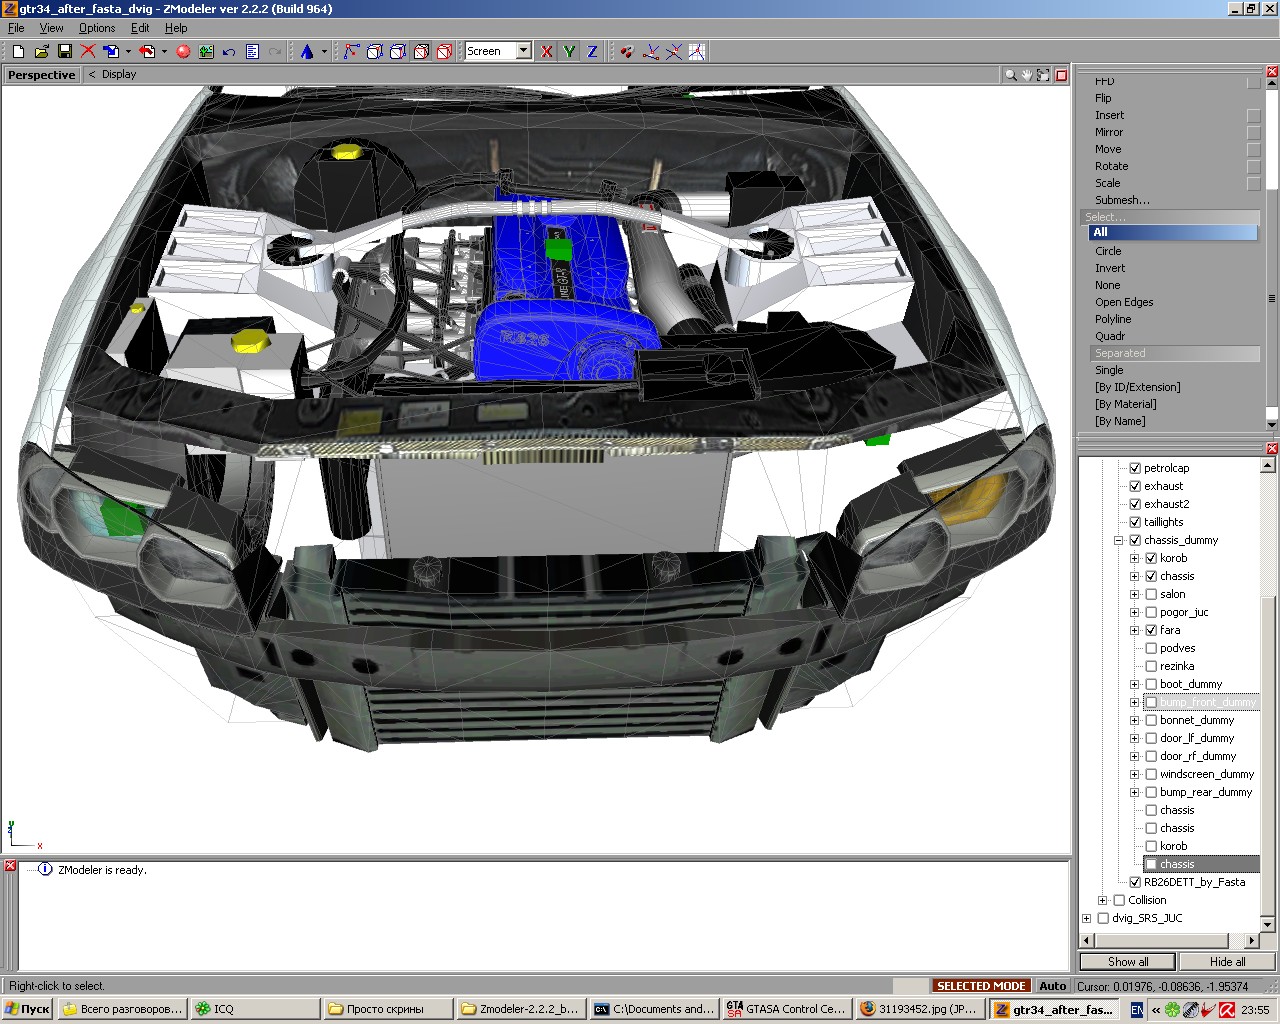Uncheck the exhaust checkbox

[1135, 486]
